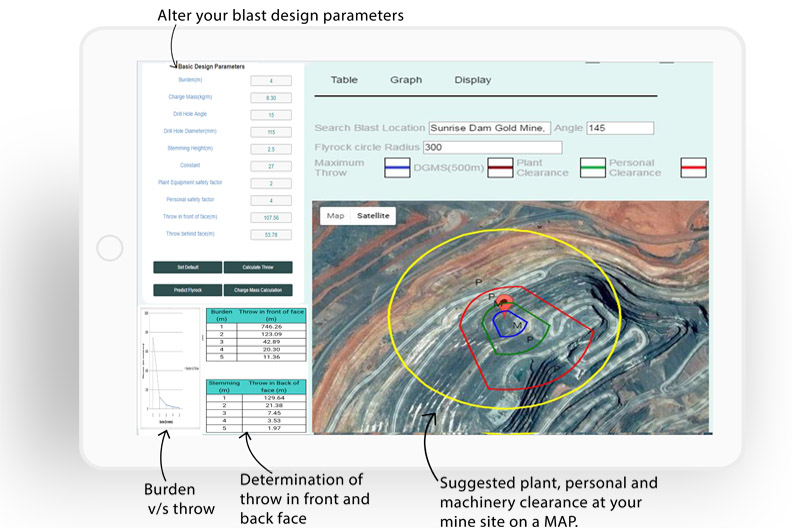Open the Table tab

[344, 80]
